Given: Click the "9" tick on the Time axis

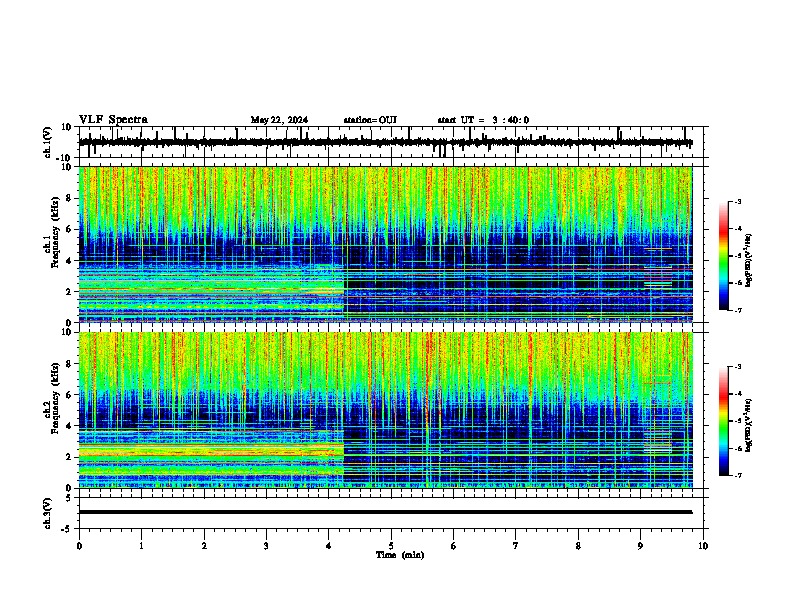Looking at the screenshot, I should click(640, 546).
